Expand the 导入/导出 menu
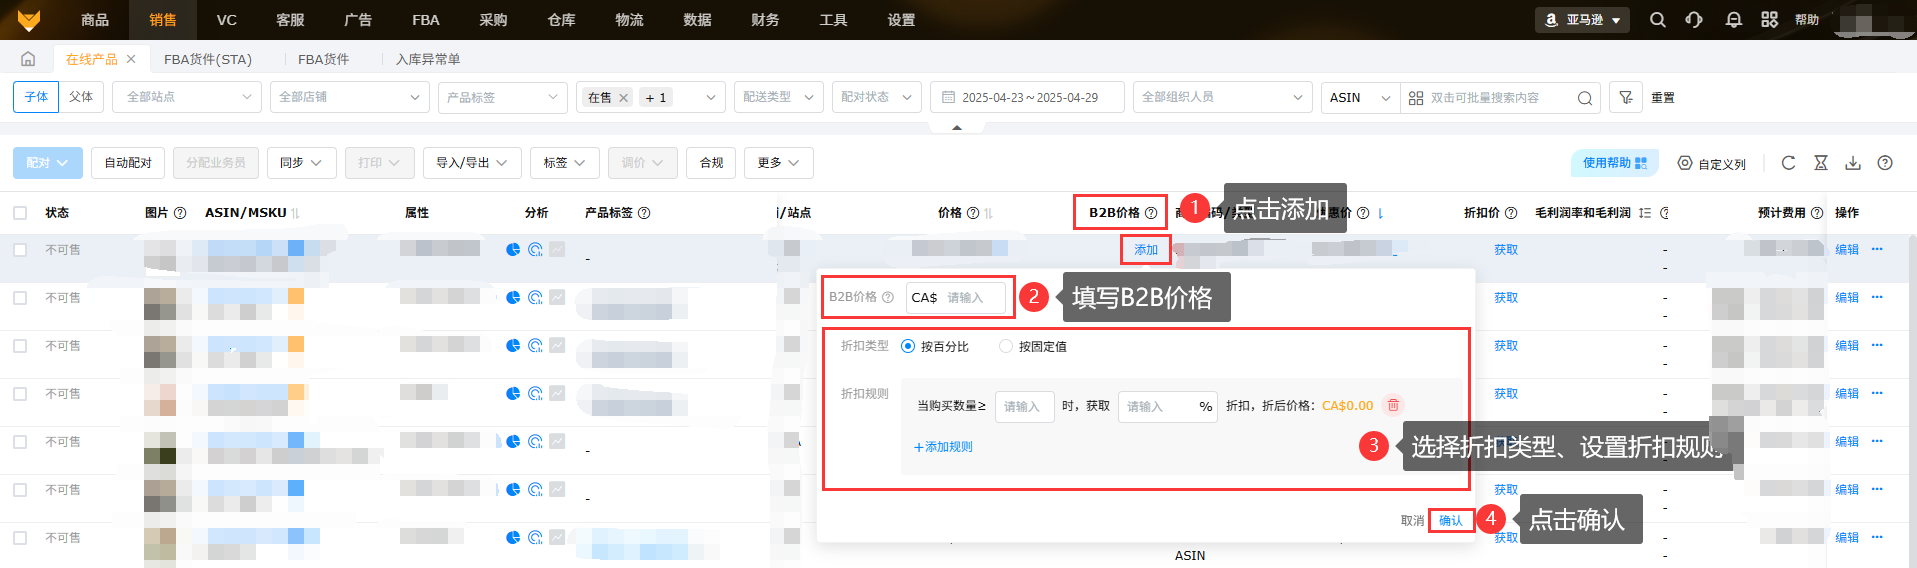This screenshot has height=568, width=1917. pyautogui.click(x=472, y=162)
